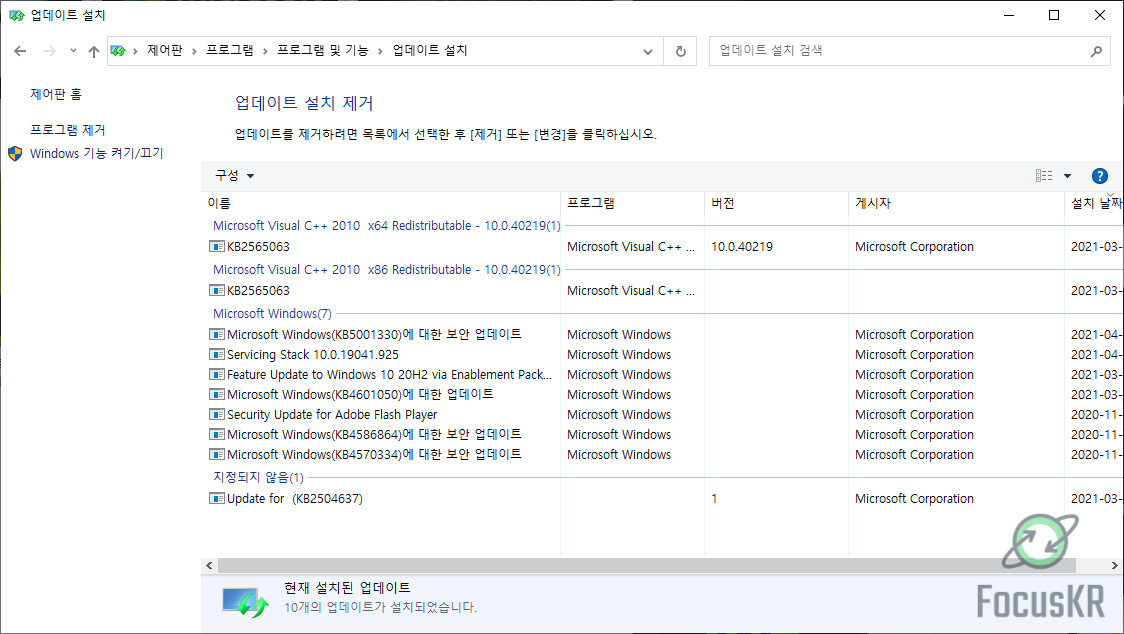
Task: Click icon beside Update for KB2504637
Action: 216,498
